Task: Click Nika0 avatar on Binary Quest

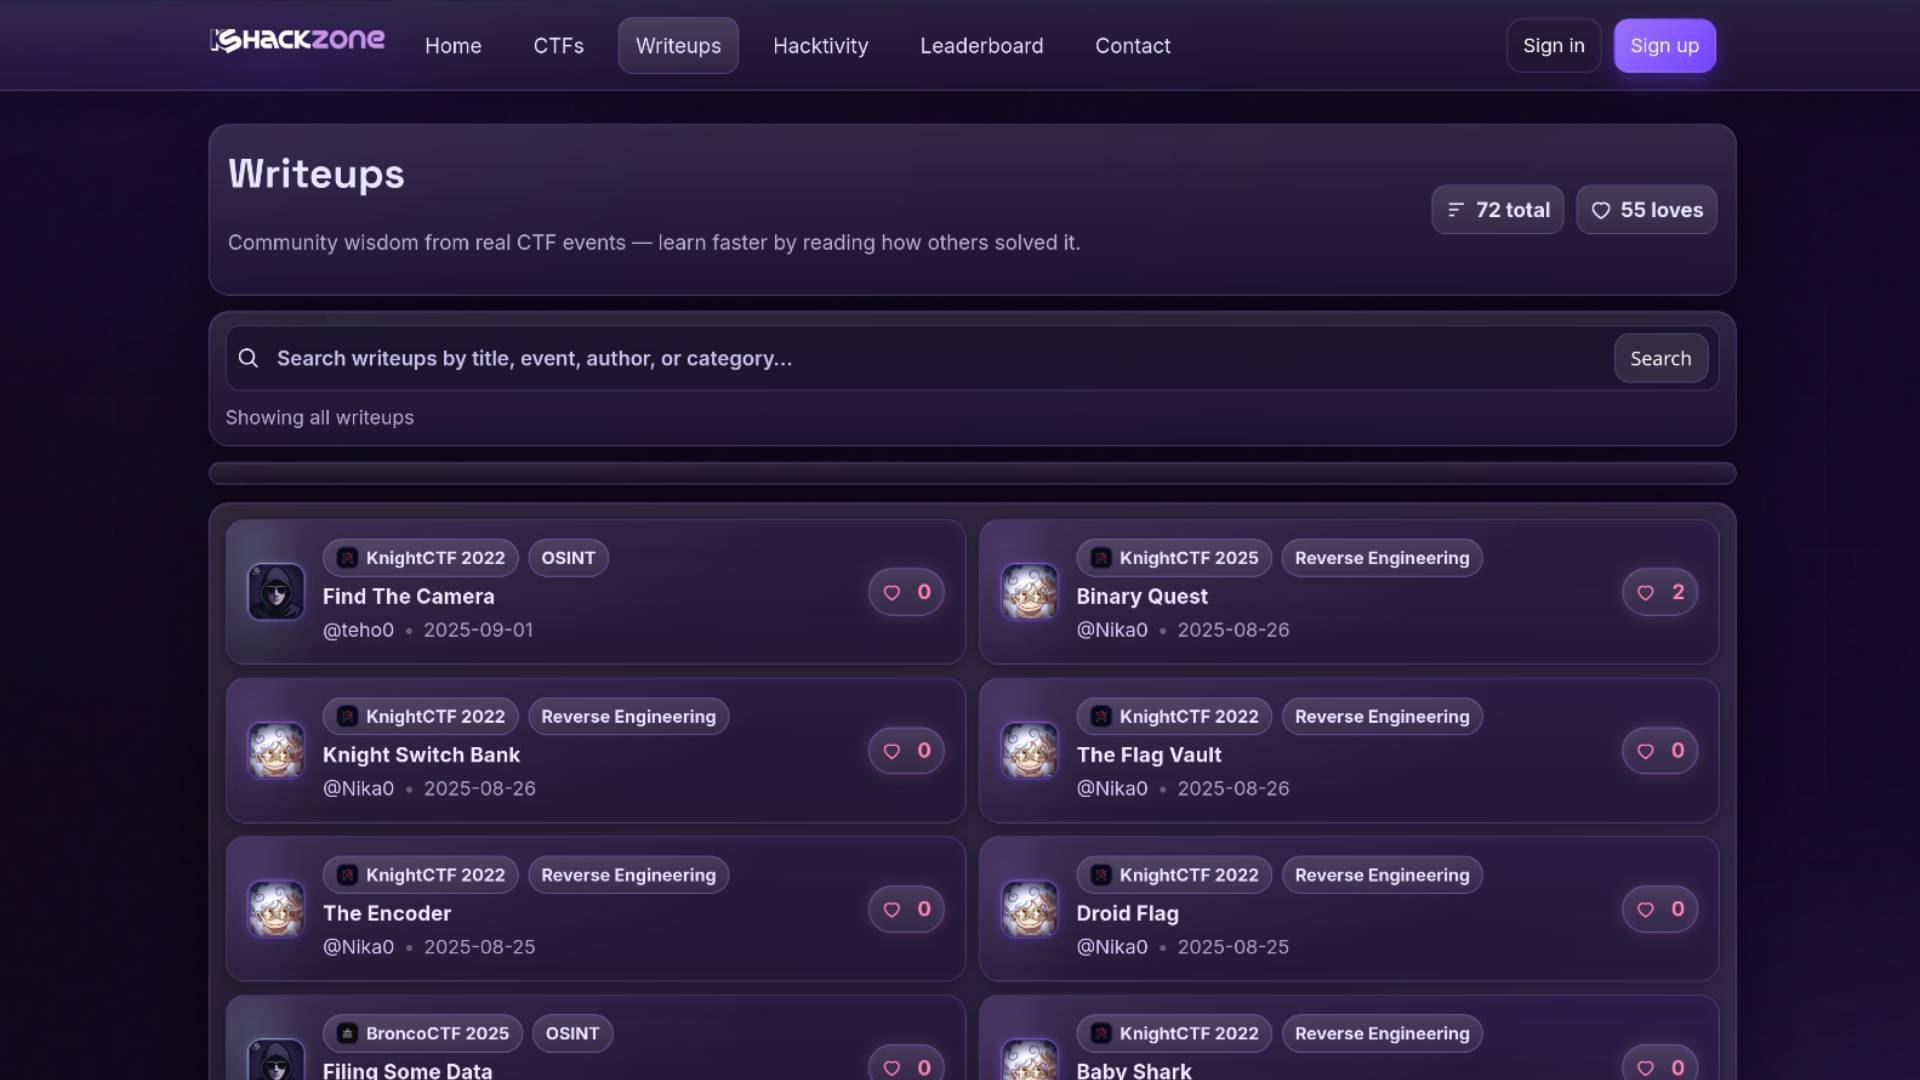Action: tap(1029, 592)
